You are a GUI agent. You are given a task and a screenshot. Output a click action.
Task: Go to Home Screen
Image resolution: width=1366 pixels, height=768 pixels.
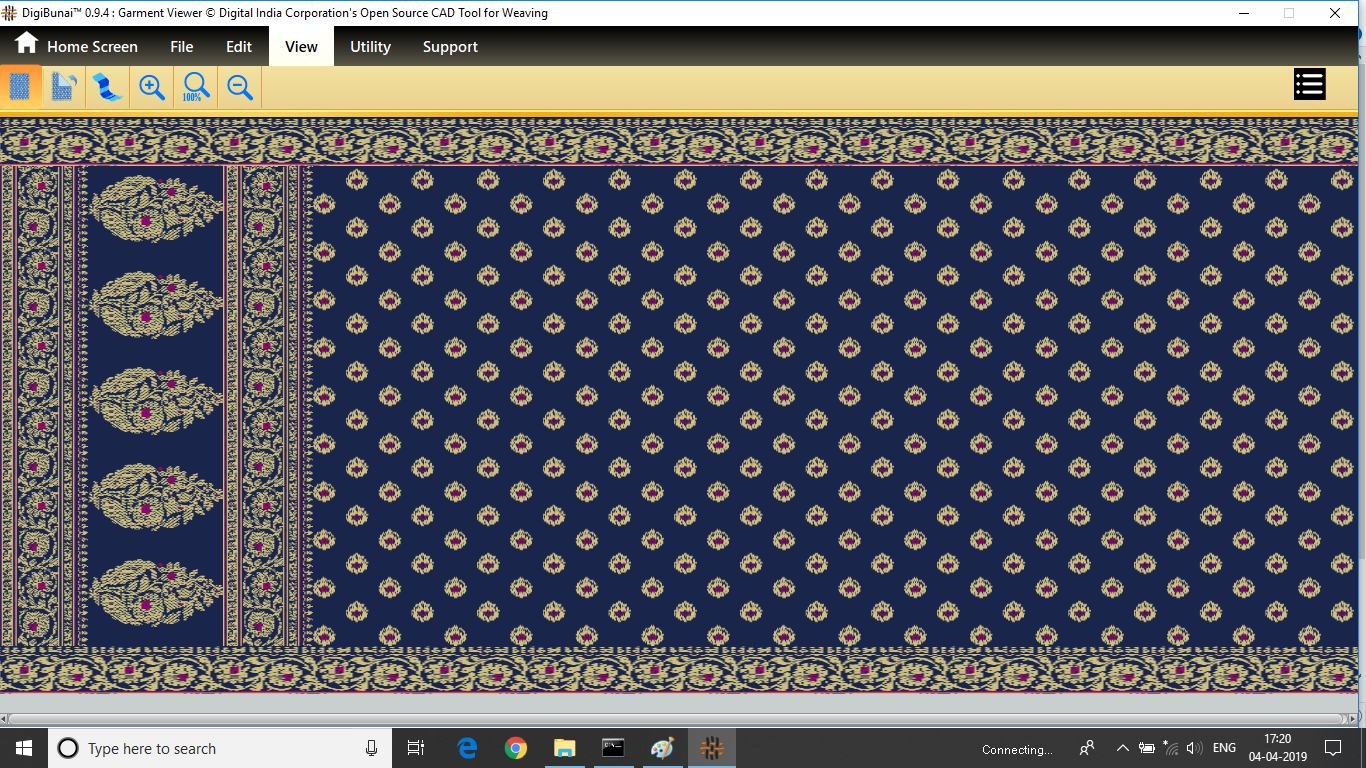click(76, 47)
